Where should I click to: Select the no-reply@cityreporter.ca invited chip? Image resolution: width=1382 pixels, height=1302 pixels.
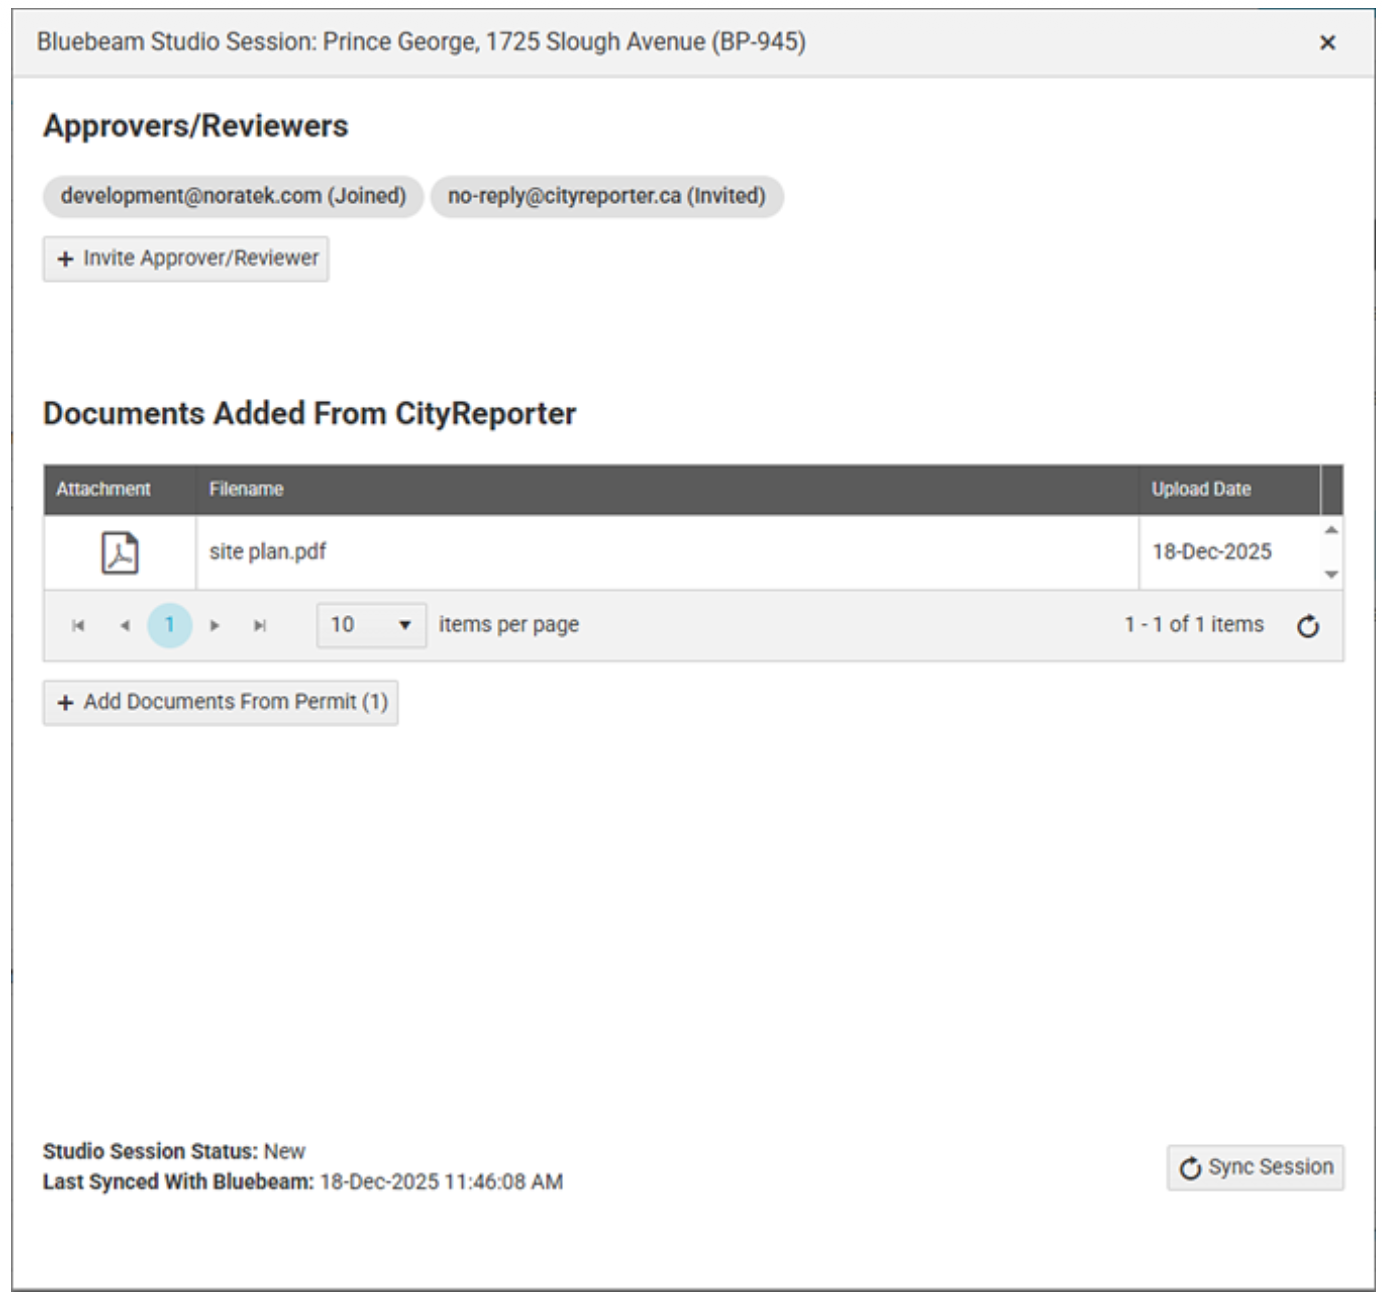click(606, 196)
